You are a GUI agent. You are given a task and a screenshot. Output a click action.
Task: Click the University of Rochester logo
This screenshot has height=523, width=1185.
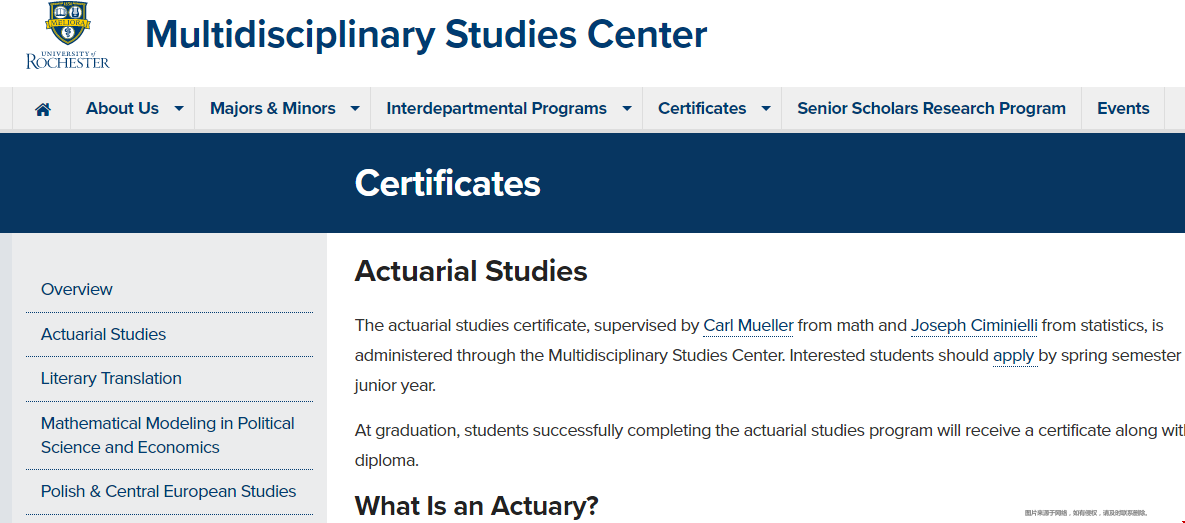tap(68, 36)
